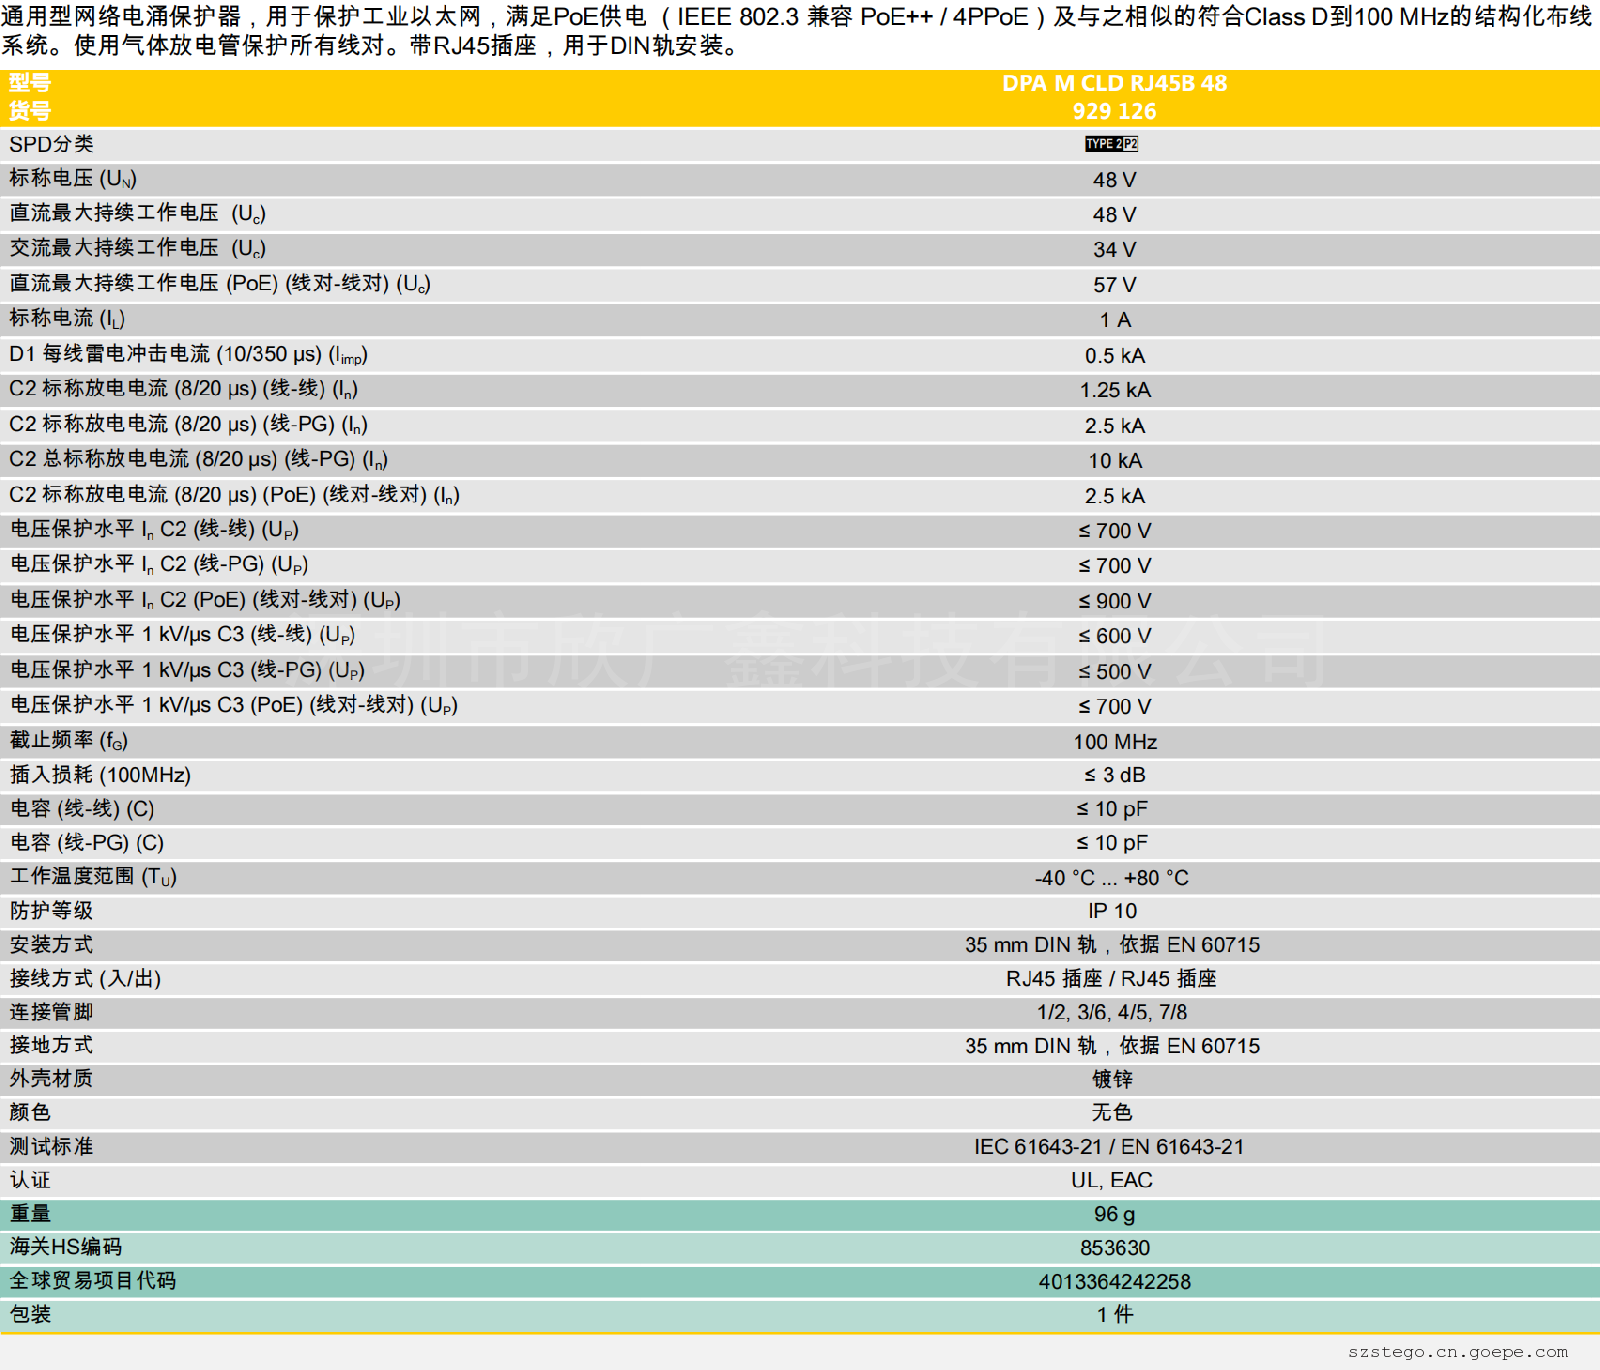
Task: Select the 57 V PoE voltage value
Action: click(x=1114, y=285)
